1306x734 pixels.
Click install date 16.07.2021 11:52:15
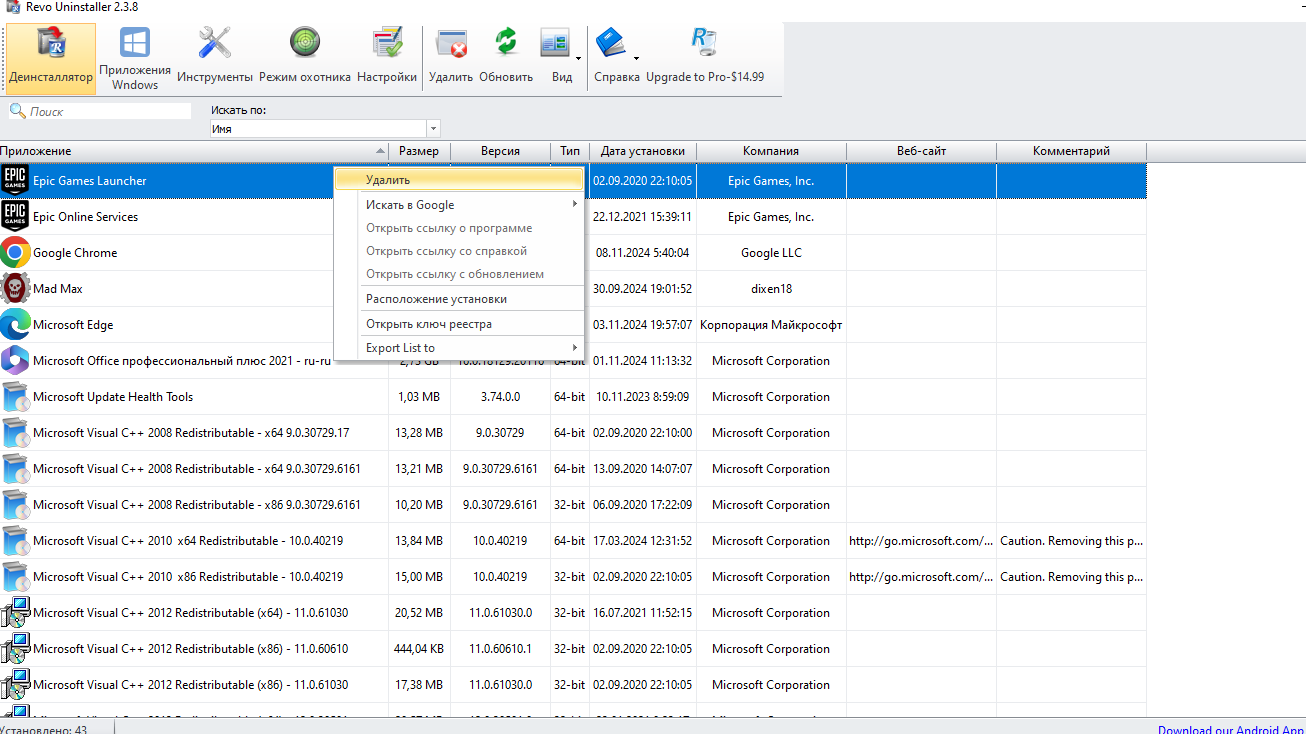642,613
